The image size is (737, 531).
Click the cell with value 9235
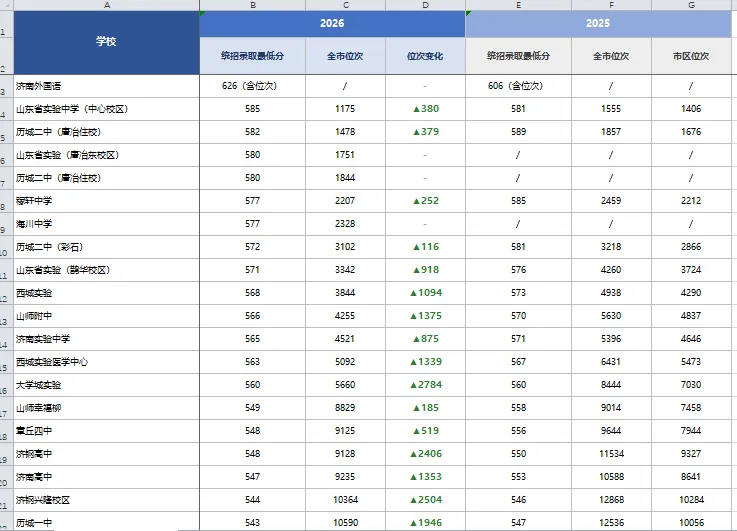tap(345, 477)
